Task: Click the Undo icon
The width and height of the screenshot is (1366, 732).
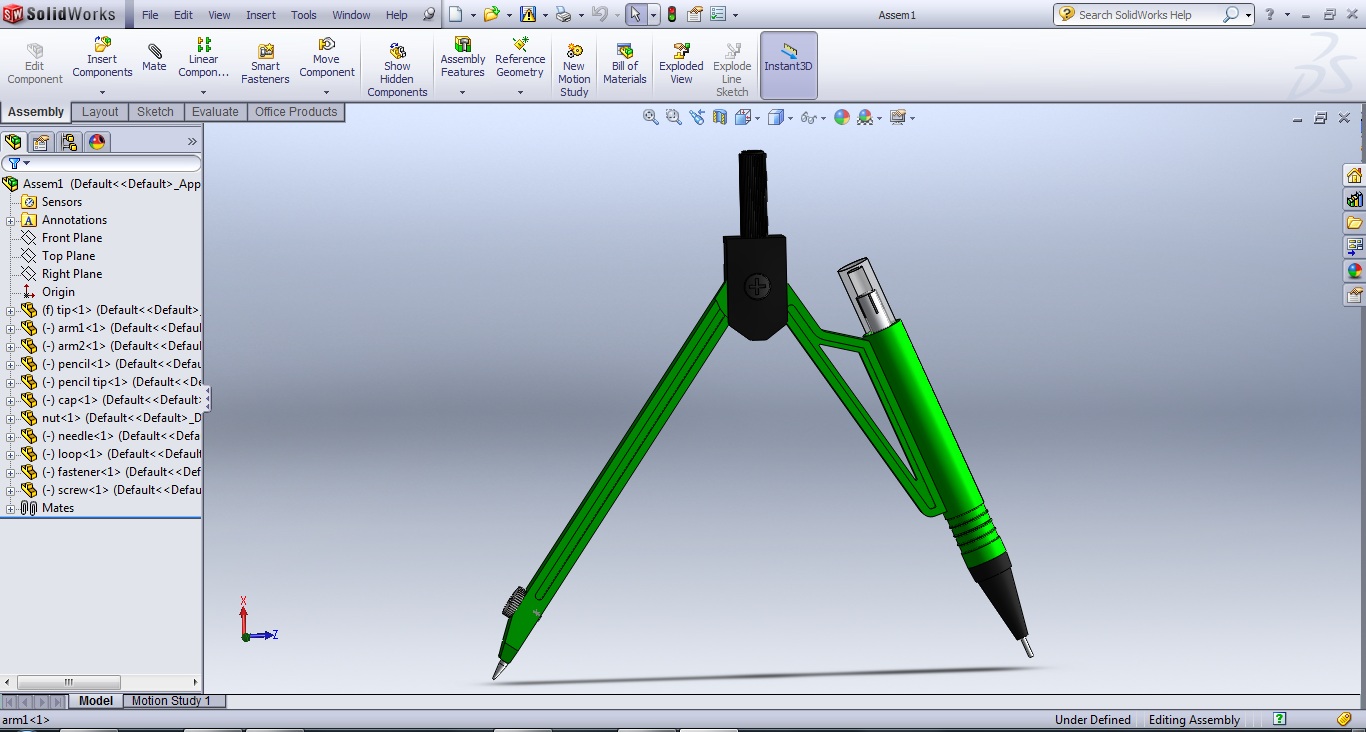Action: tap(599, 14)
